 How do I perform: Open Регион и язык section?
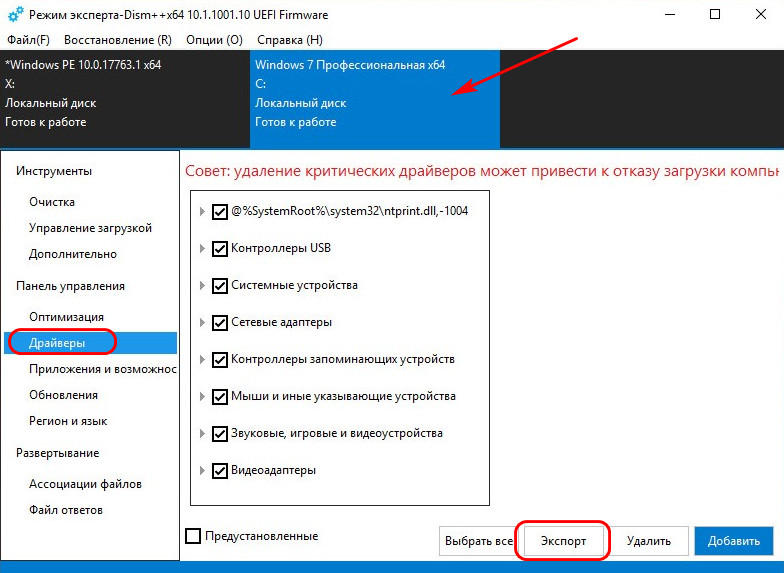click(x=68, y=421)
